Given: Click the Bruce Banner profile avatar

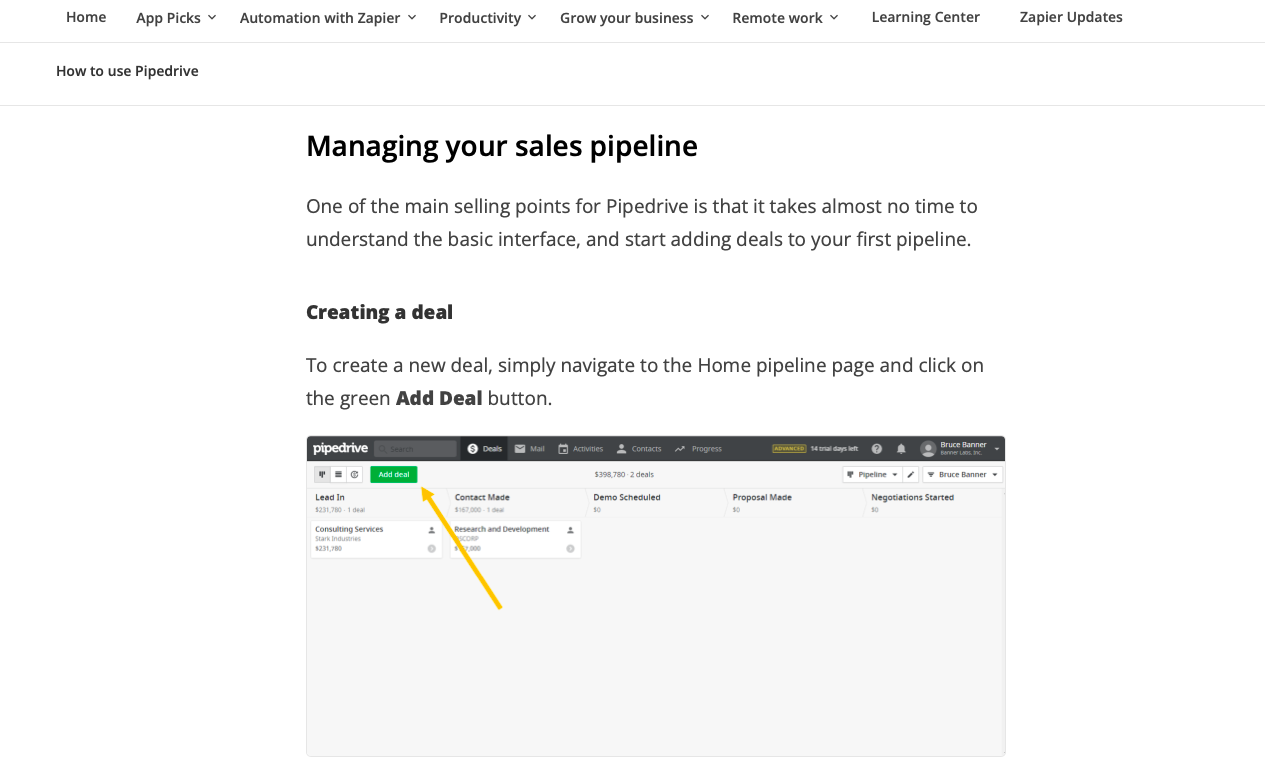Looking at the screenshot, I should [x=928, y=449].
